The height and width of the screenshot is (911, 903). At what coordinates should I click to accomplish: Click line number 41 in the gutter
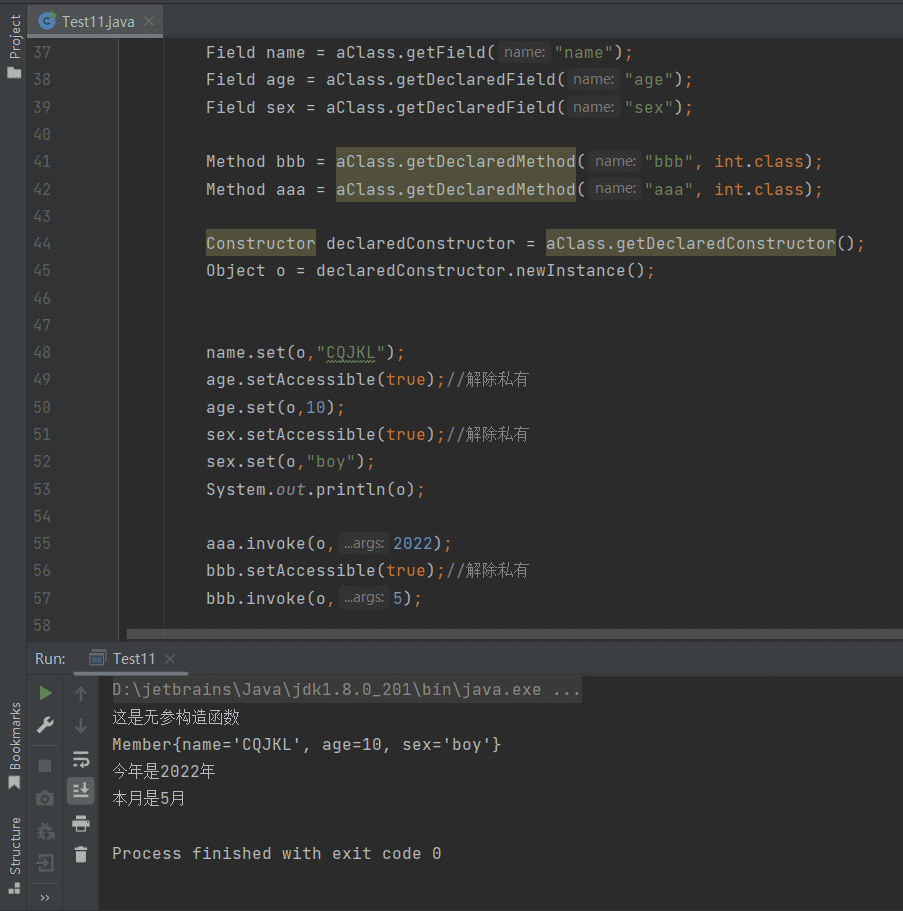point(42,161)
